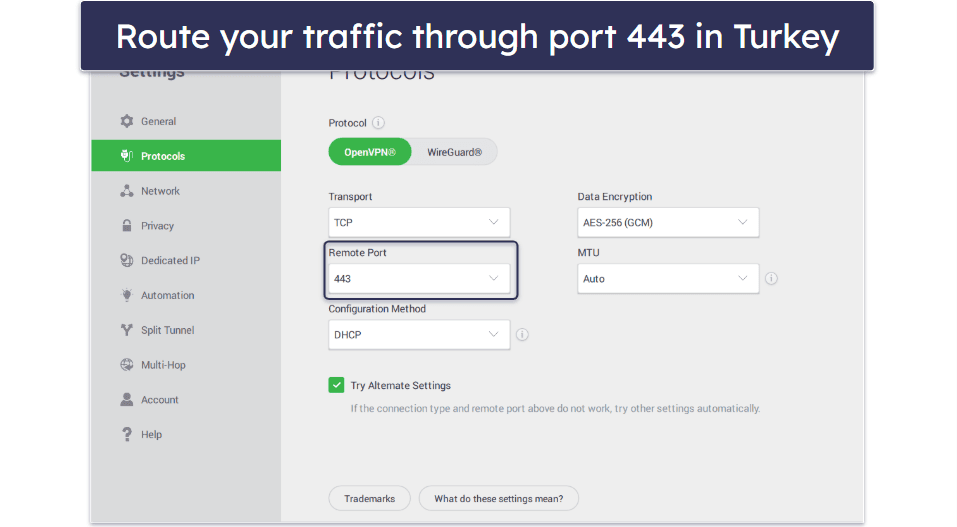This screenshot has height=527, width=957.
Task: Click the Trademarks button
Action: click(370, 498)
